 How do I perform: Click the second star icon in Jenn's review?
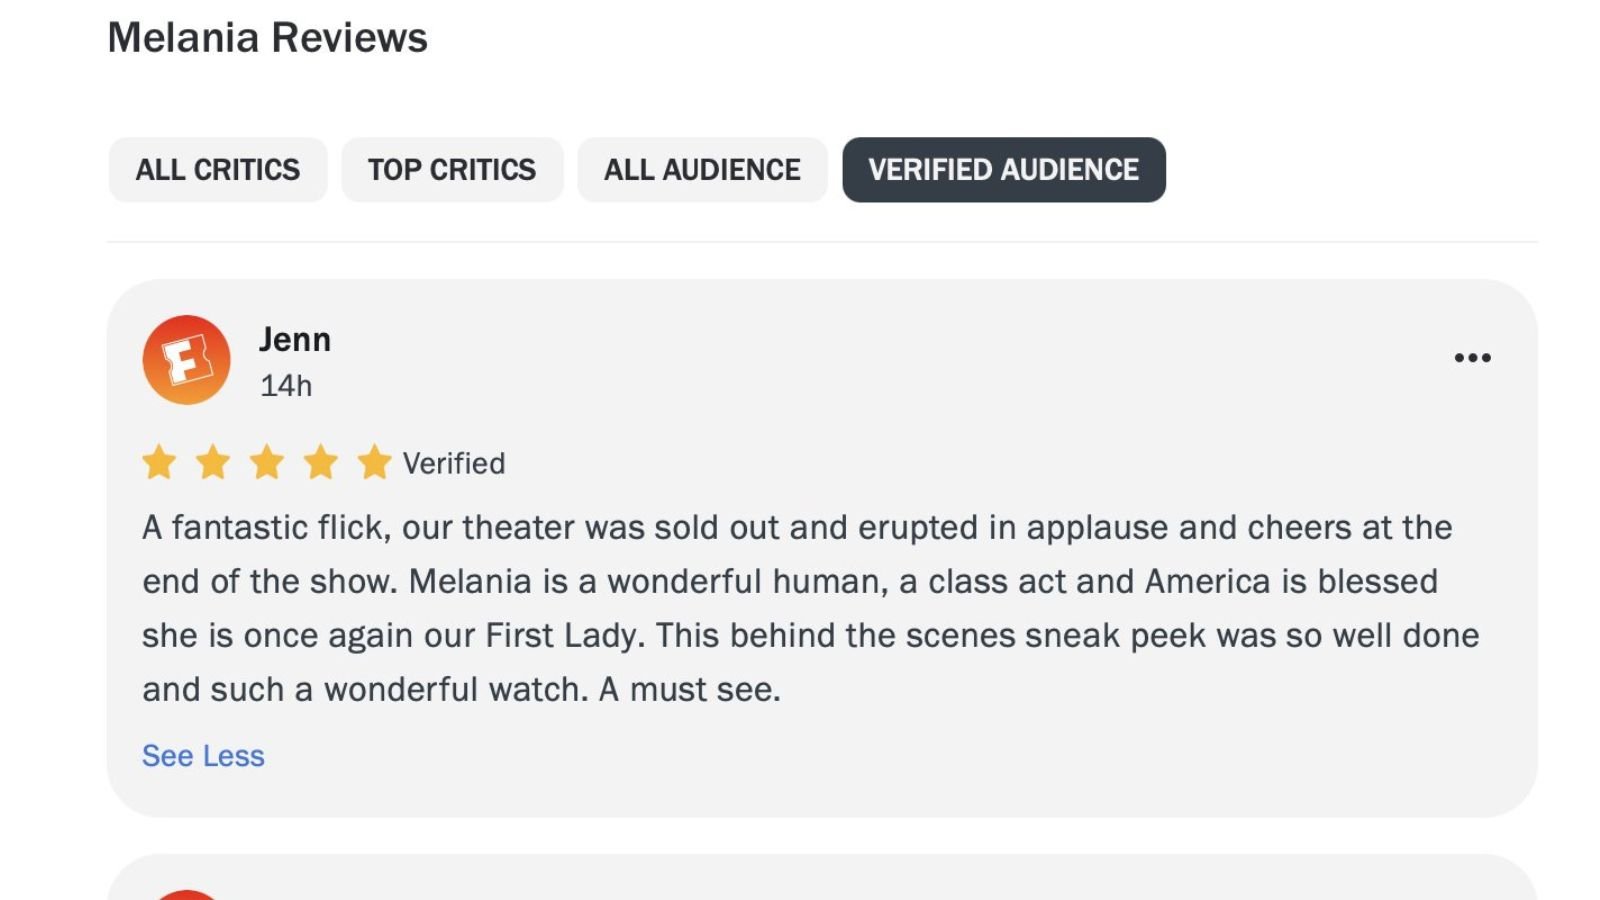tap(213, 462)
